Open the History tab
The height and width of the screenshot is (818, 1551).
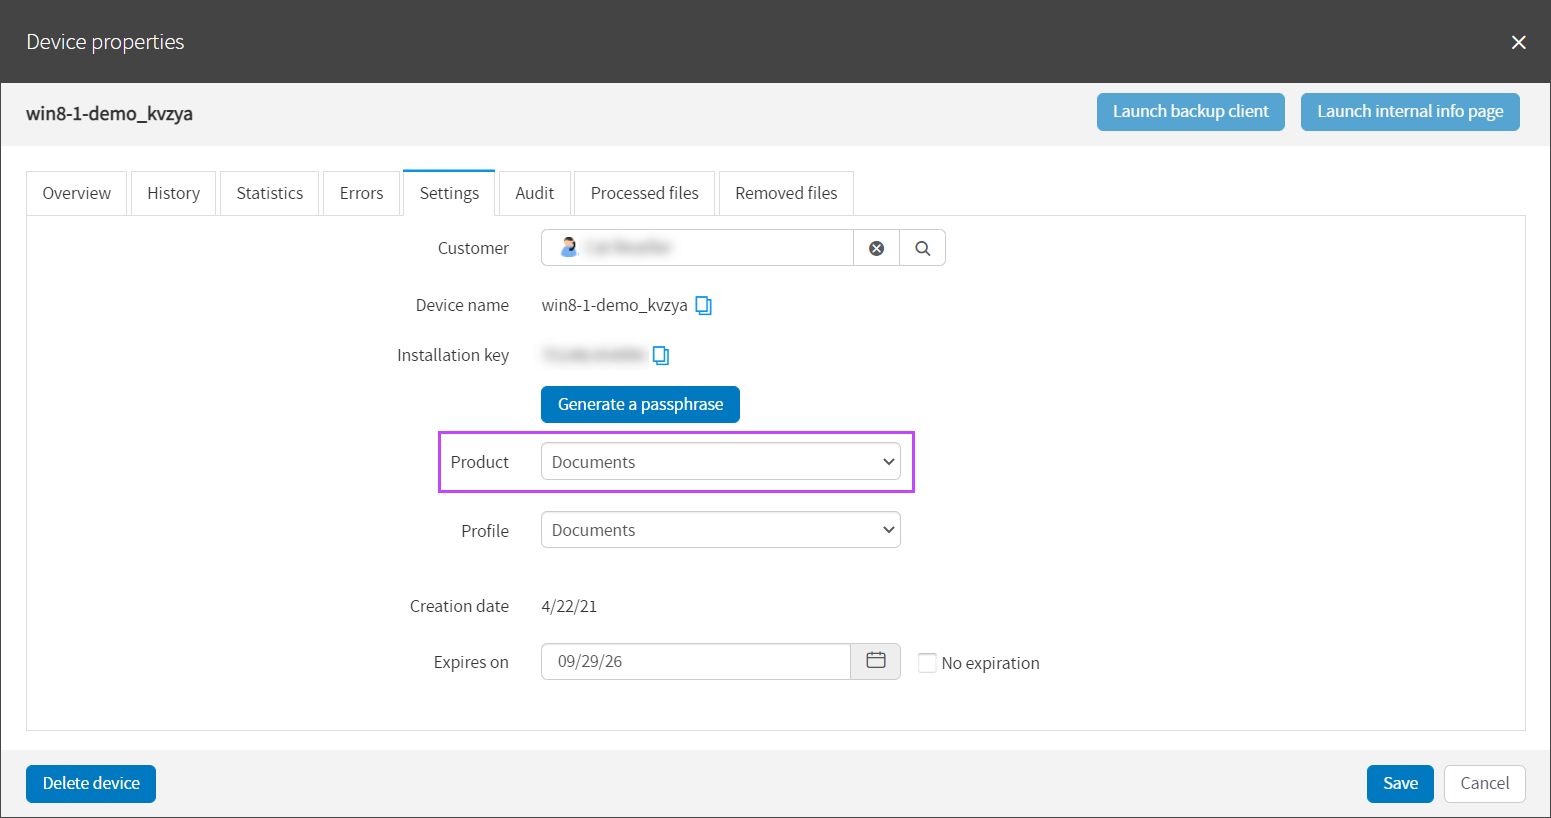click(x=173, y=193)
